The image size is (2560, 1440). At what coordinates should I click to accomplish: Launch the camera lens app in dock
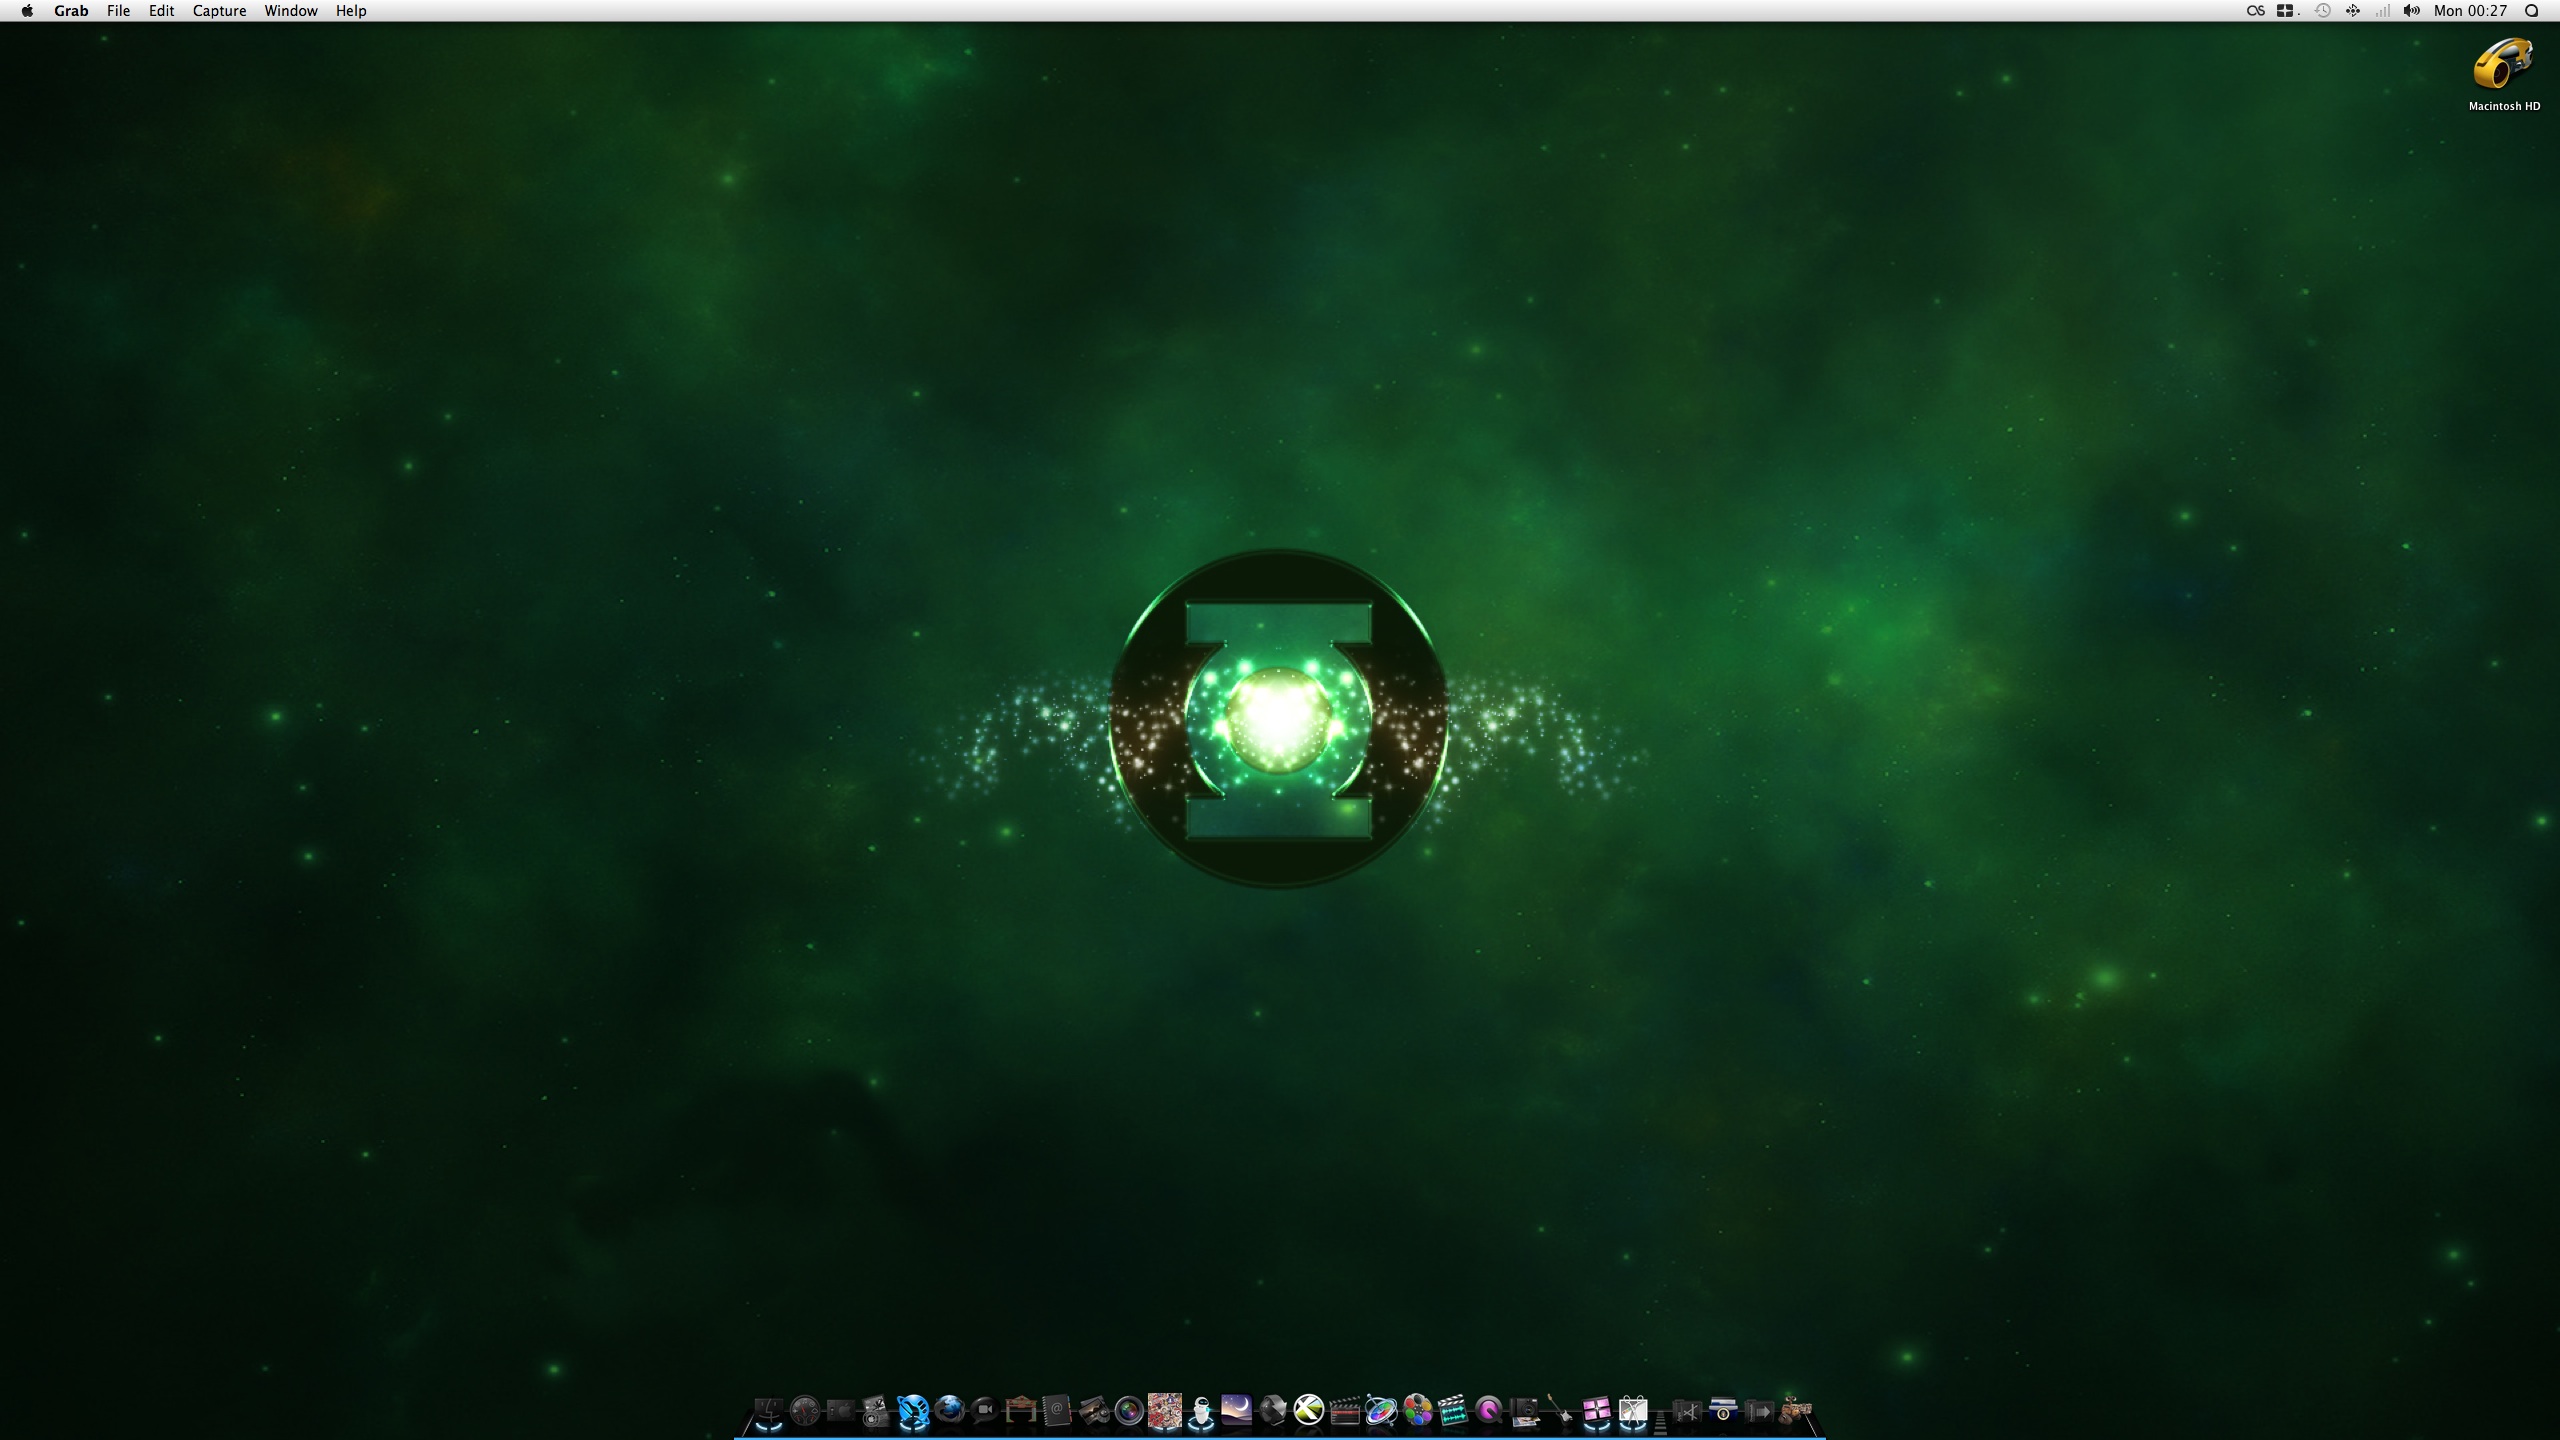click(1129, 1411)
